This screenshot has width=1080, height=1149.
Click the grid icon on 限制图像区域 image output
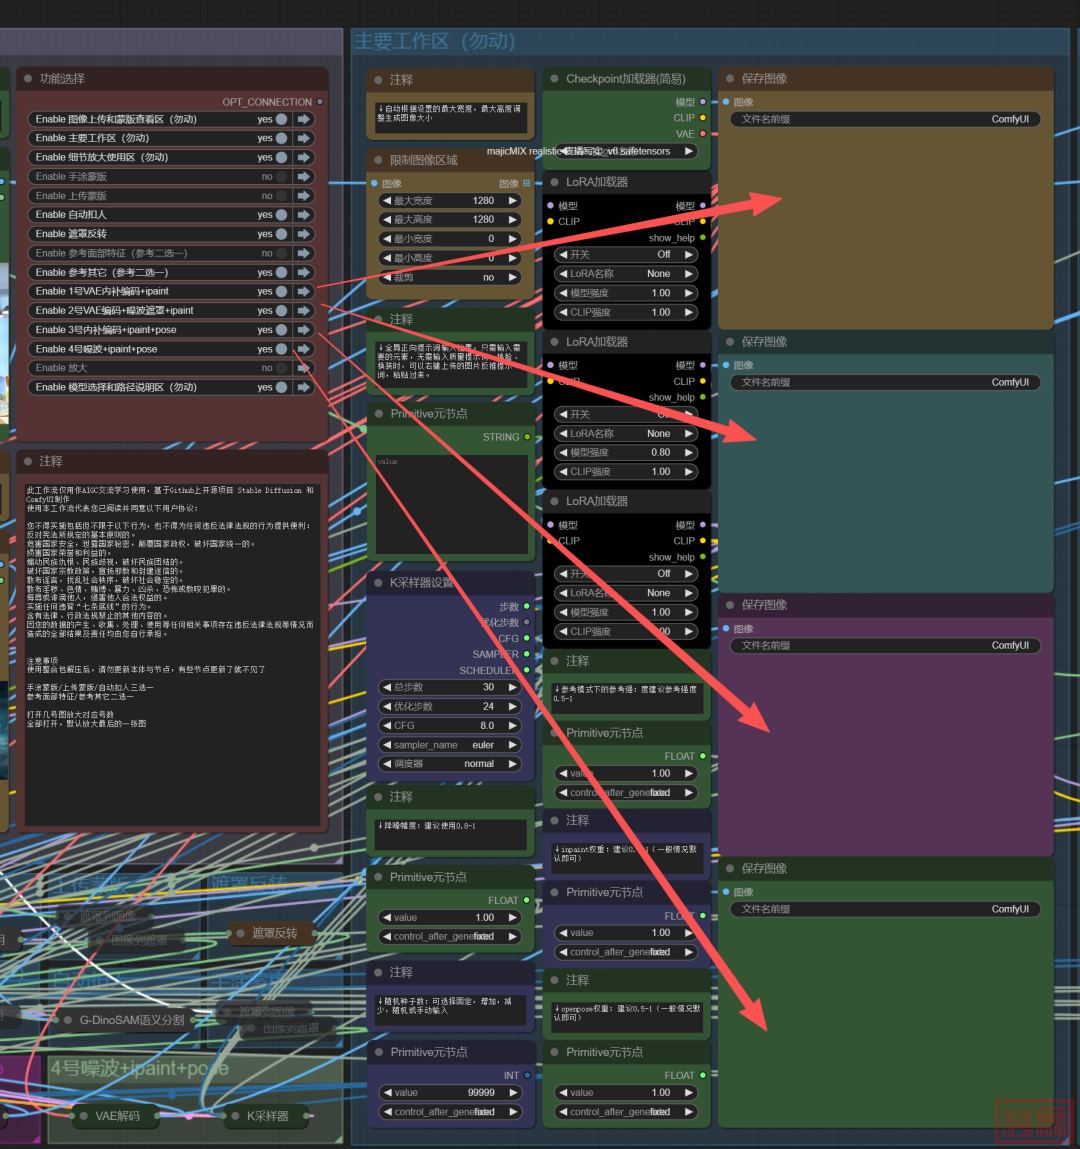click(x=526, y=184)
